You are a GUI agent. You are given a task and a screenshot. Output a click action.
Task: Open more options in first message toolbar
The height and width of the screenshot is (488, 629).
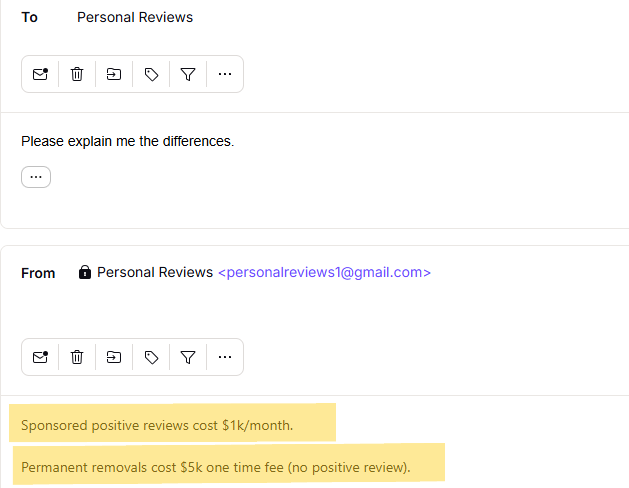coord(225,74)
